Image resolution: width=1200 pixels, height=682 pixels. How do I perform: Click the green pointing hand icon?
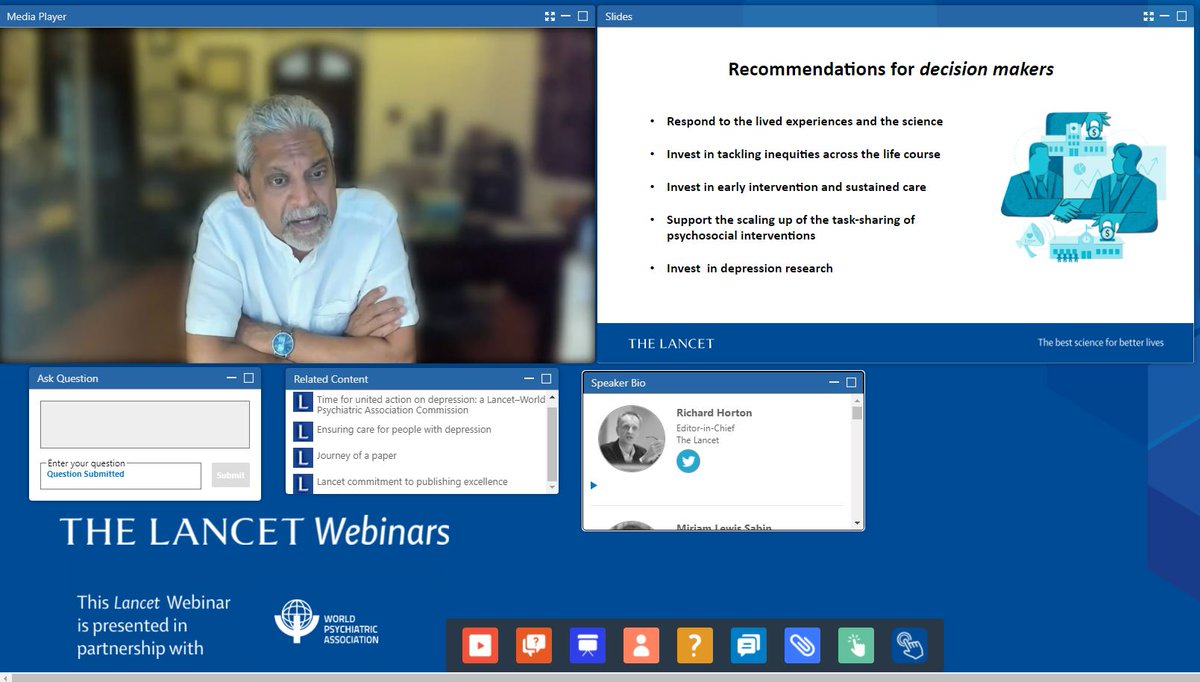click(x=855, y=645)
